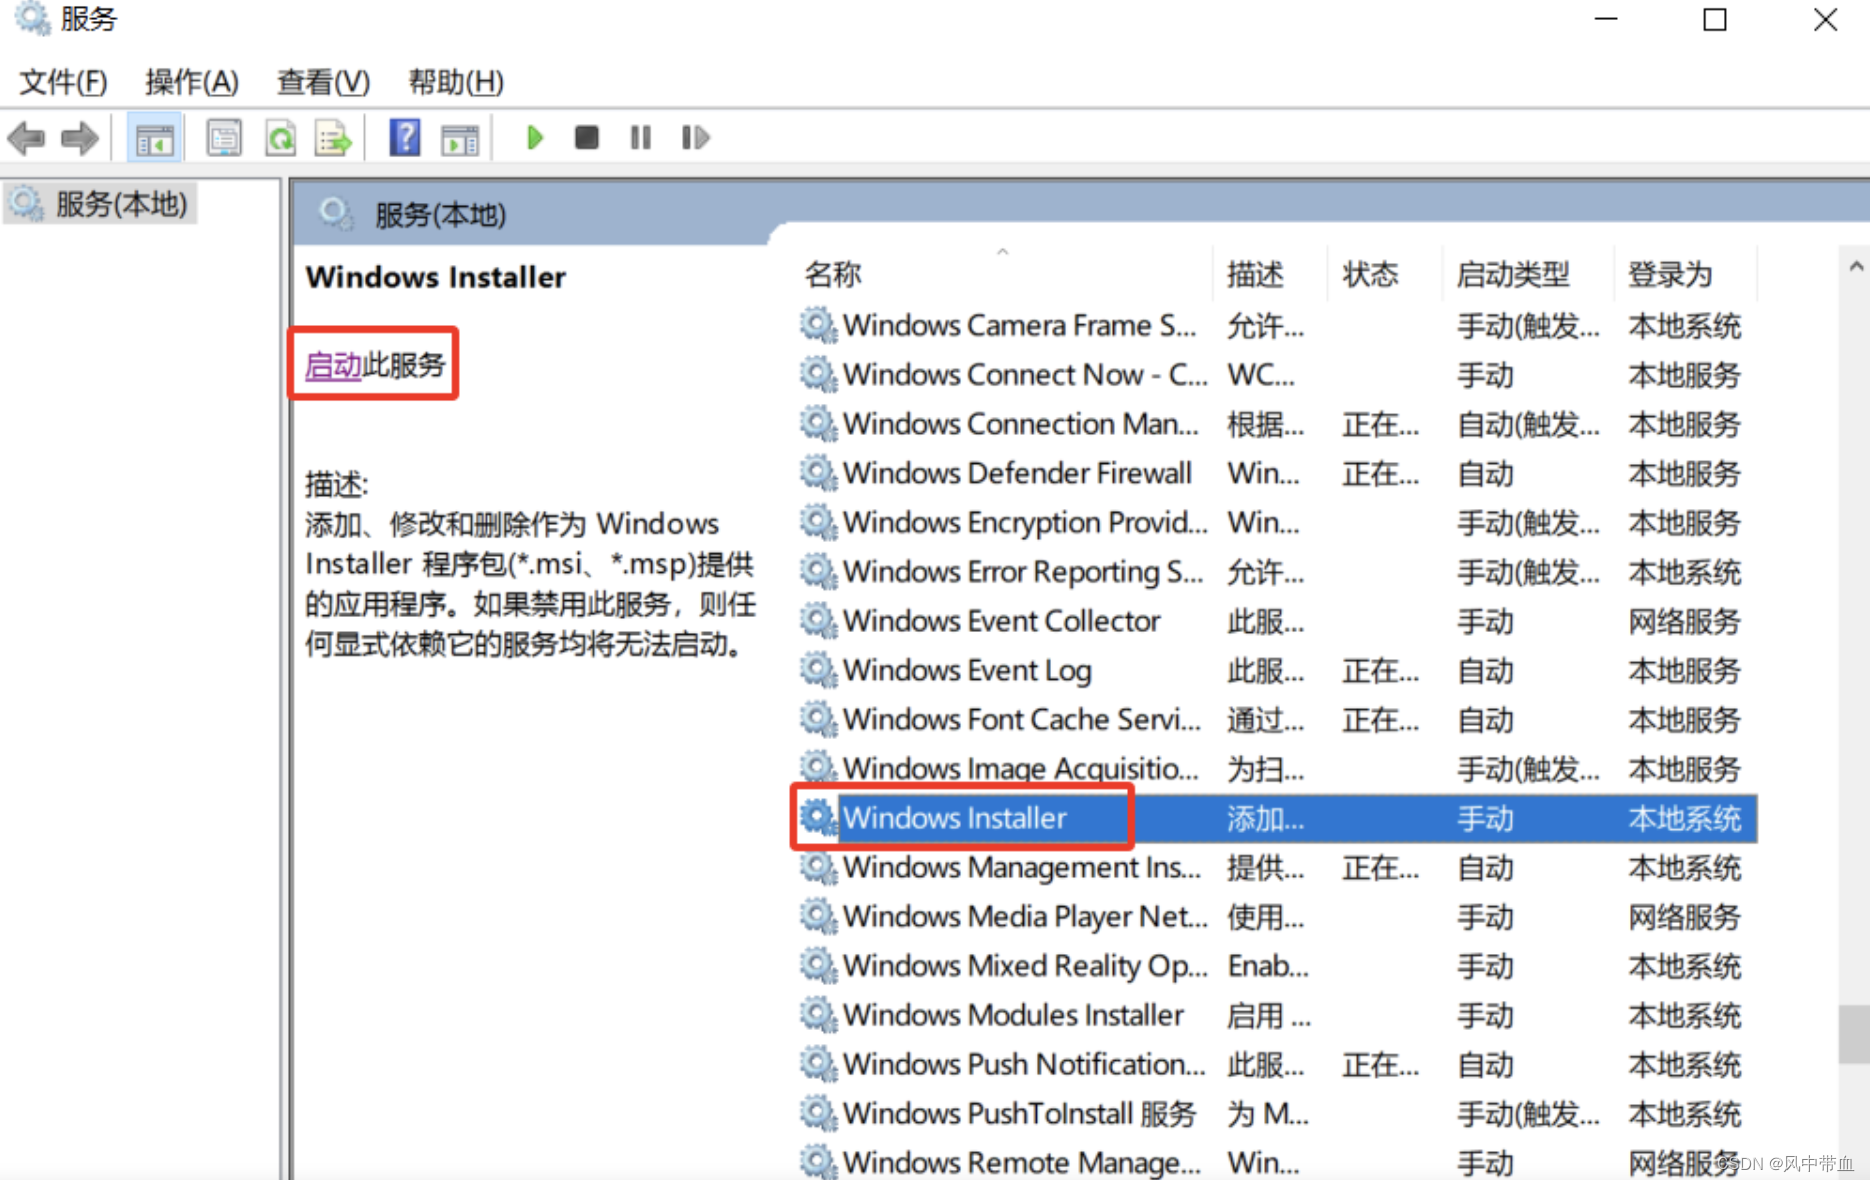Select Windows Font Cache Servi... service
Screen dimensions: 1870x1182
(x=1277, y=719)
